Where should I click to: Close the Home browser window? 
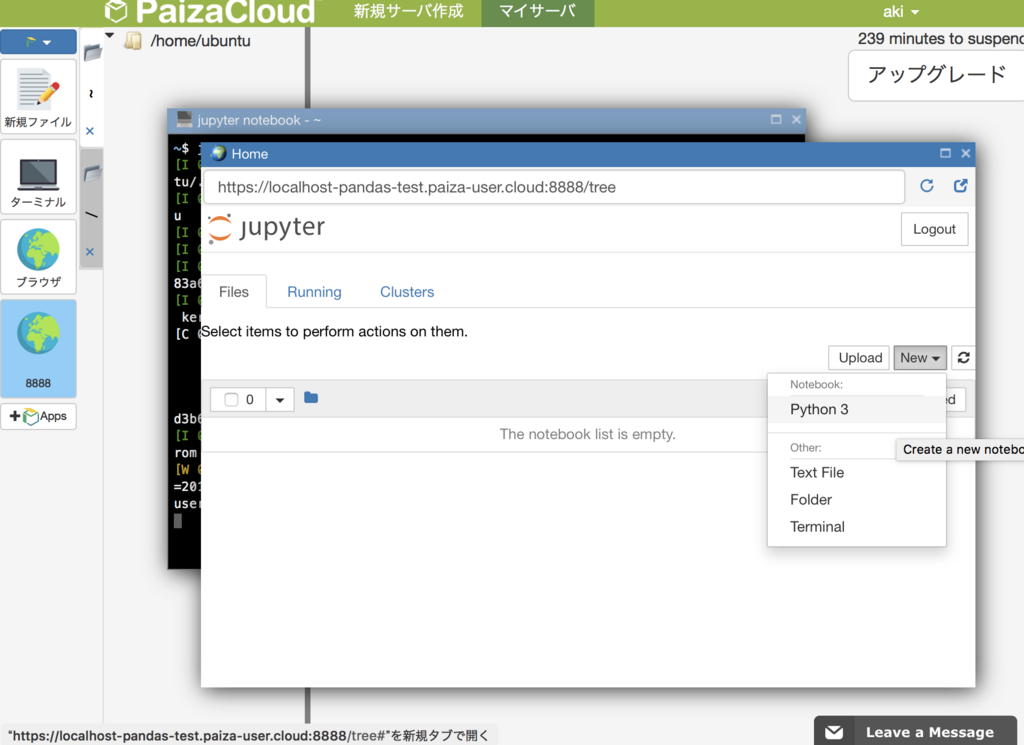pyautogui.click(x=966, y=153)
